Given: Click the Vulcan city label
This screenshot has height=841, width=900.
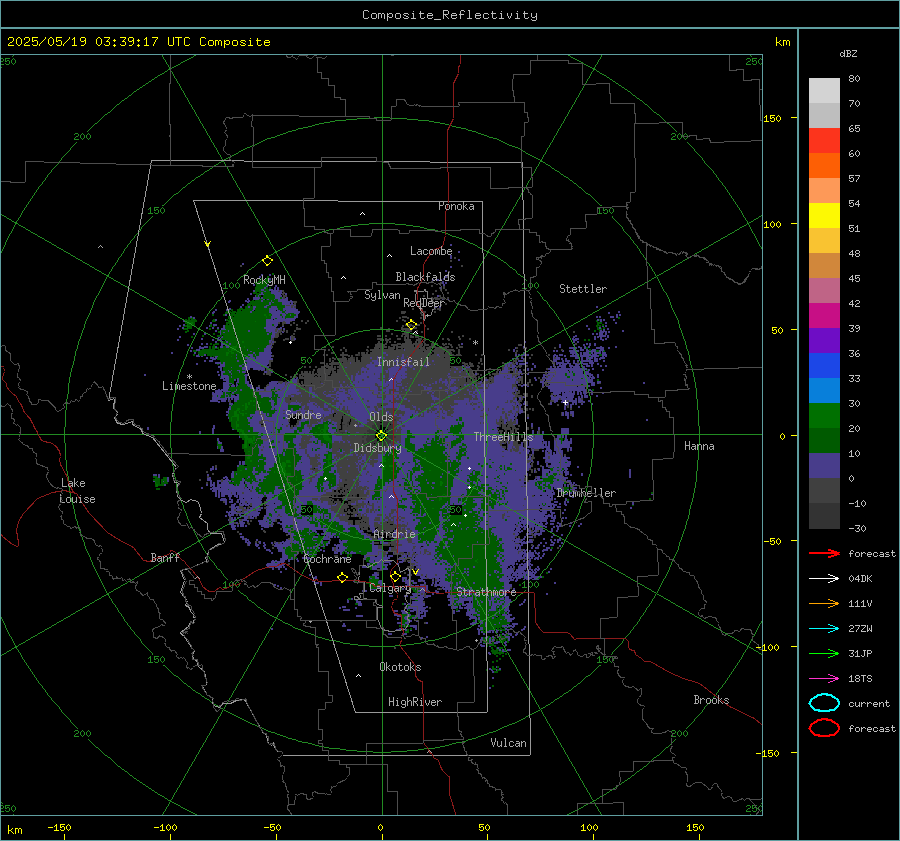Looking at the screenshot, I should tap(509, 743).
